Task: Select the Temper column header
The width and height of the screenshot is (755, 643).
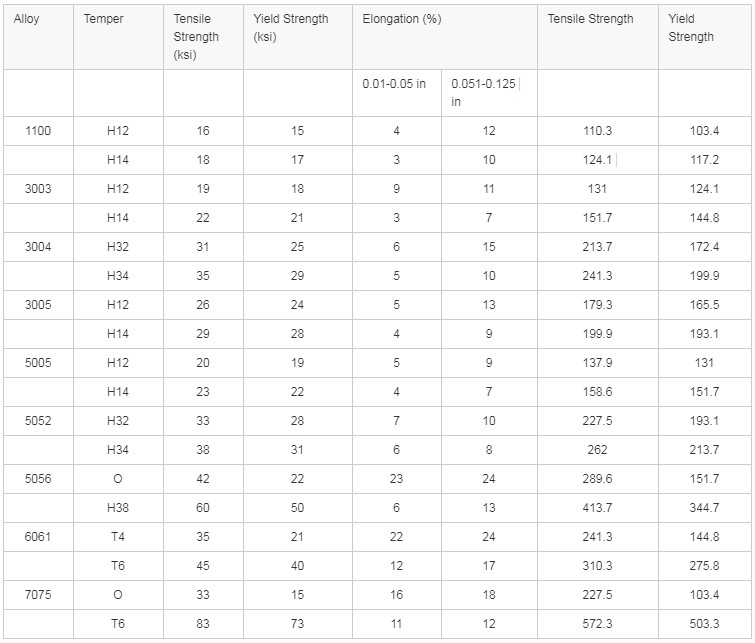Action: pyautogui.click(x=118, y=37)
